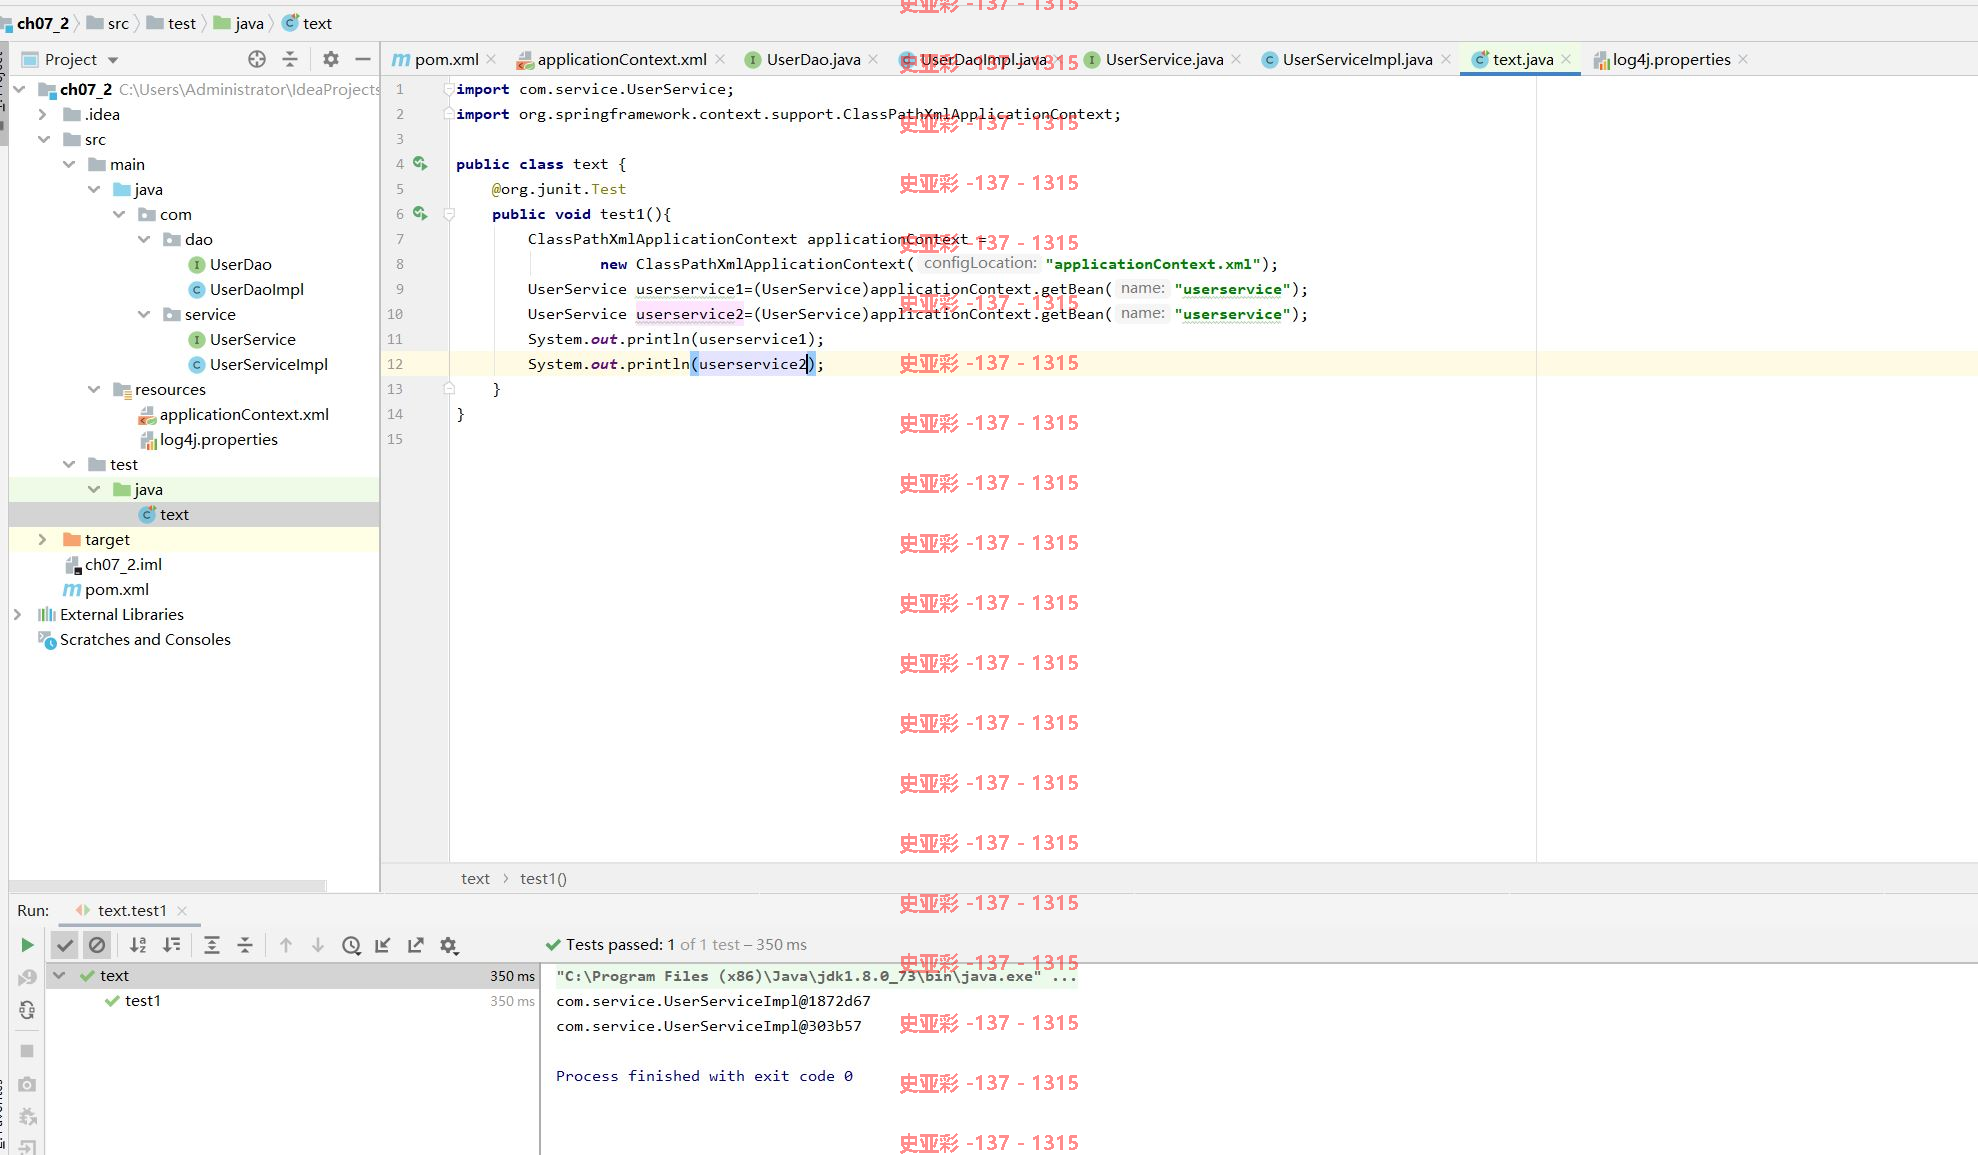Collapse the src folder
1978x1155 pixels.
coord(43,139)
